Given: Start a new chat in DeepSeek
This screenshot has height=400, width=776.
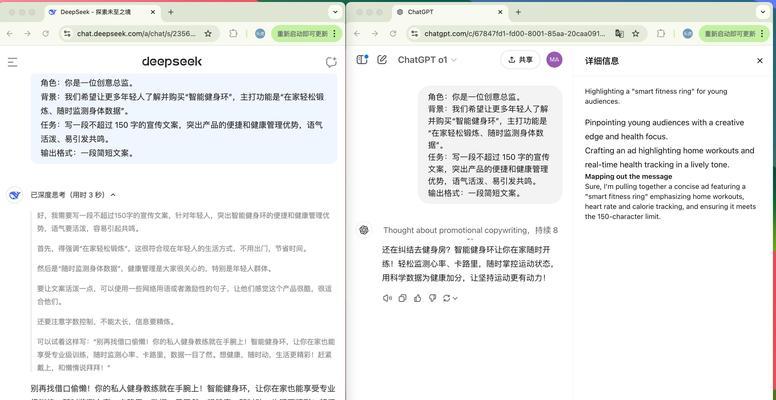Looking at the screenshot, I should (x=331, y=62).
